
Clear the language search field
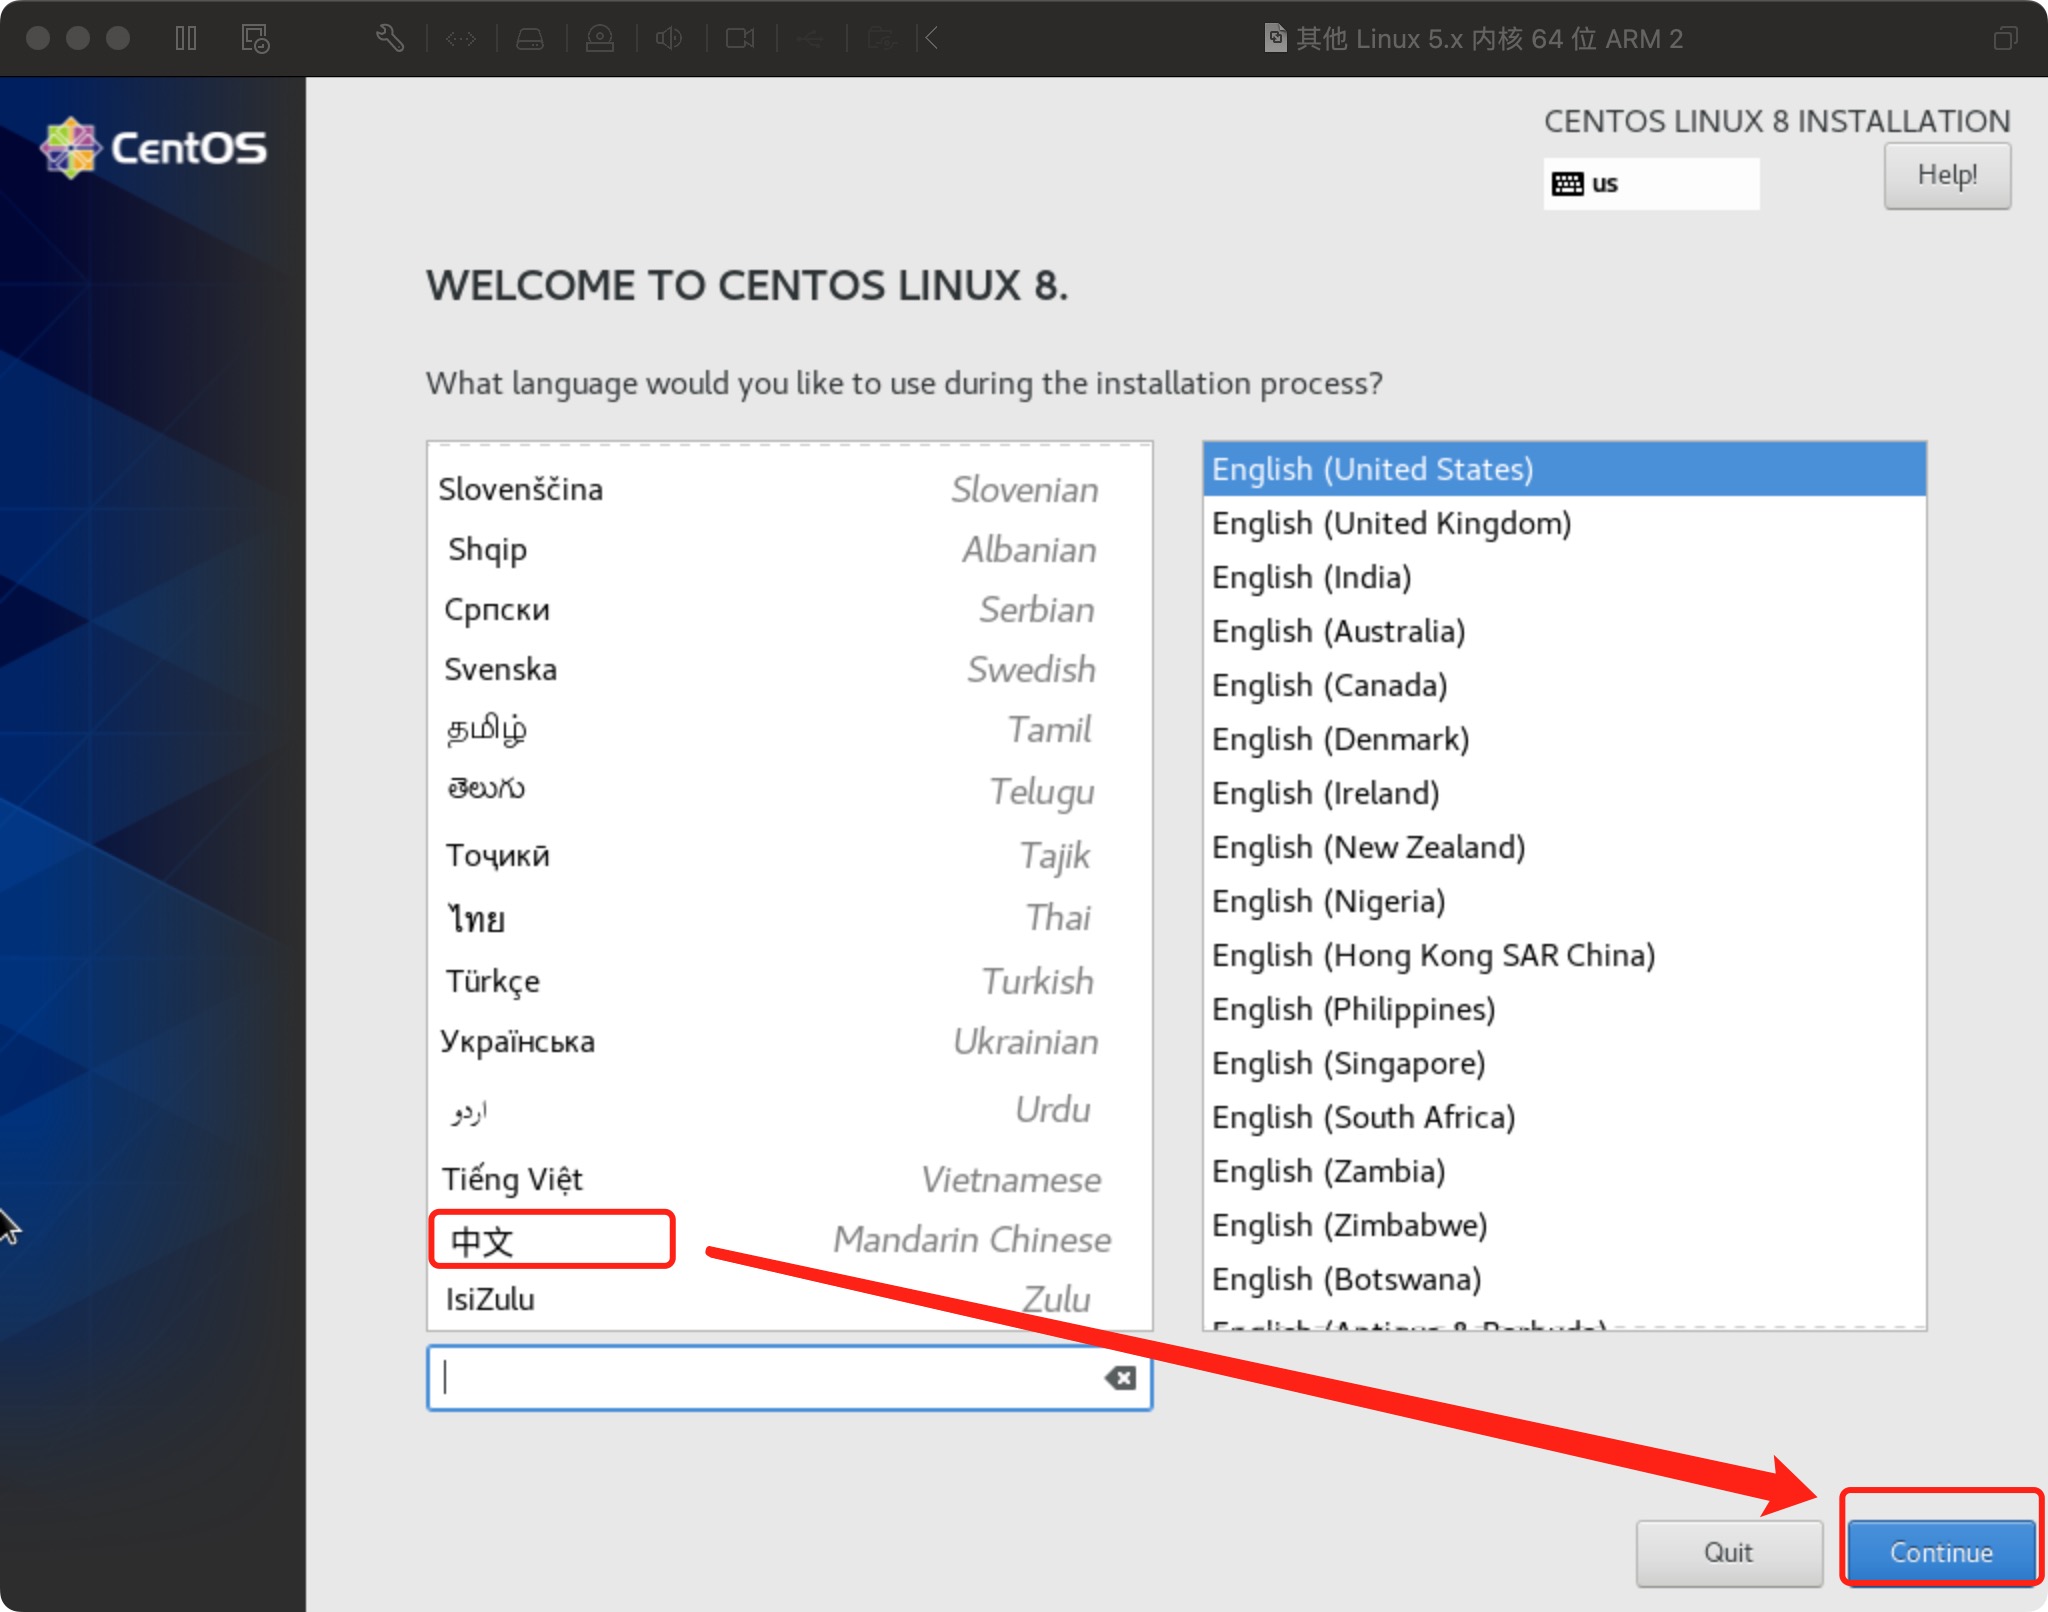click(1121, 1378)
